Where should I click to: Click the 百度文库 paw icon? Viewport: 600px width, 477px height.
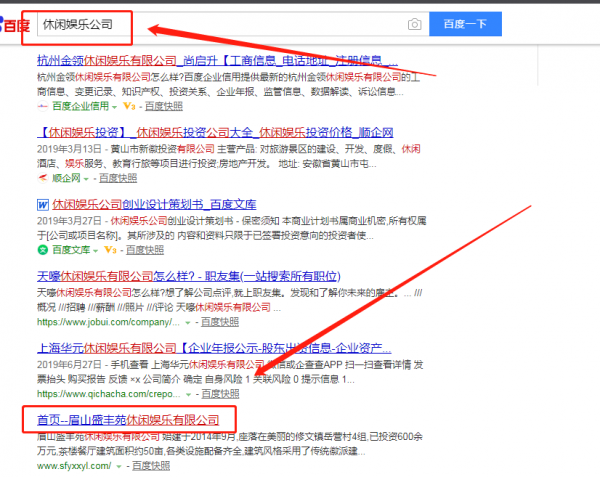tap(43, 250)
